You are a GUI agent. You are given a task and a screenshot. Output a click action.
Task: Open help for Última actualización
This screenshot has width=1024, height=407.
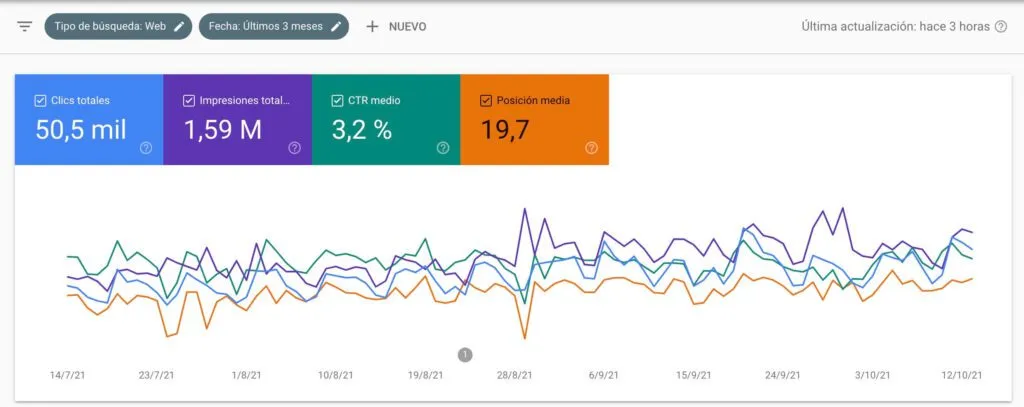1000,27
